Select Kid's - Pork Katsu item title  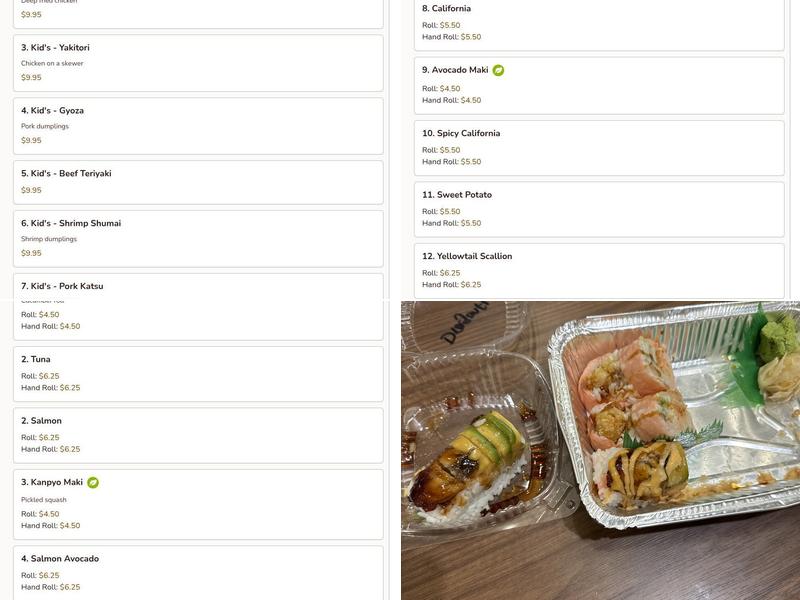point(62,286)
